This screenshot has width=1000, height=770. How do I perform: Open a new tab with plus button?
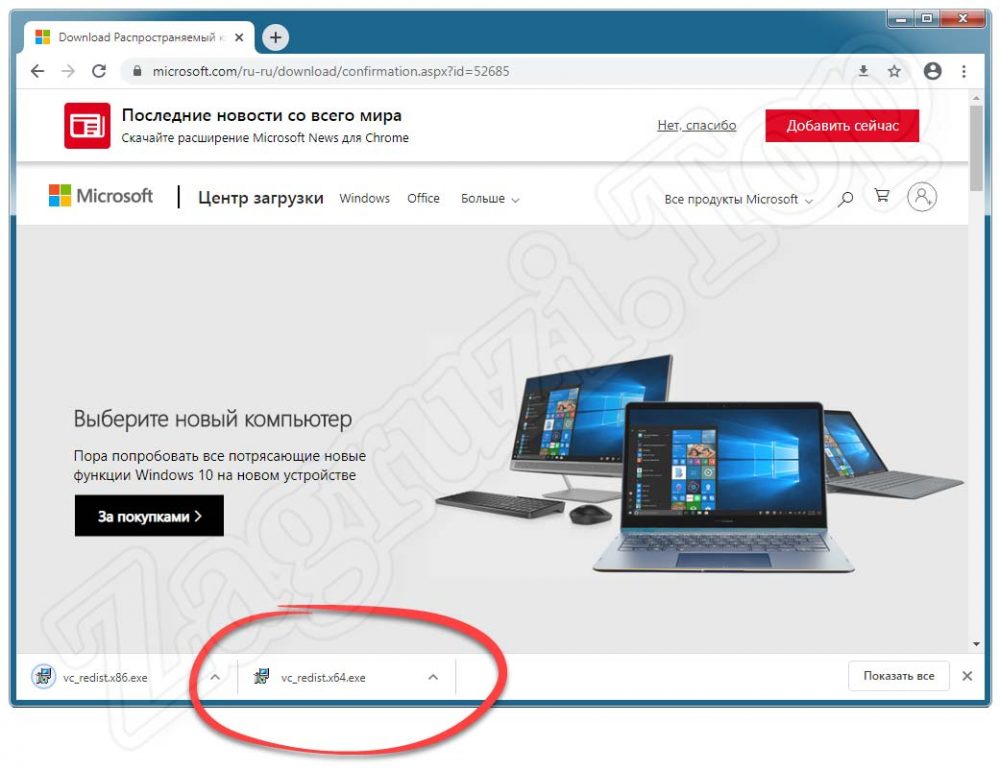[x=274, y=37]
